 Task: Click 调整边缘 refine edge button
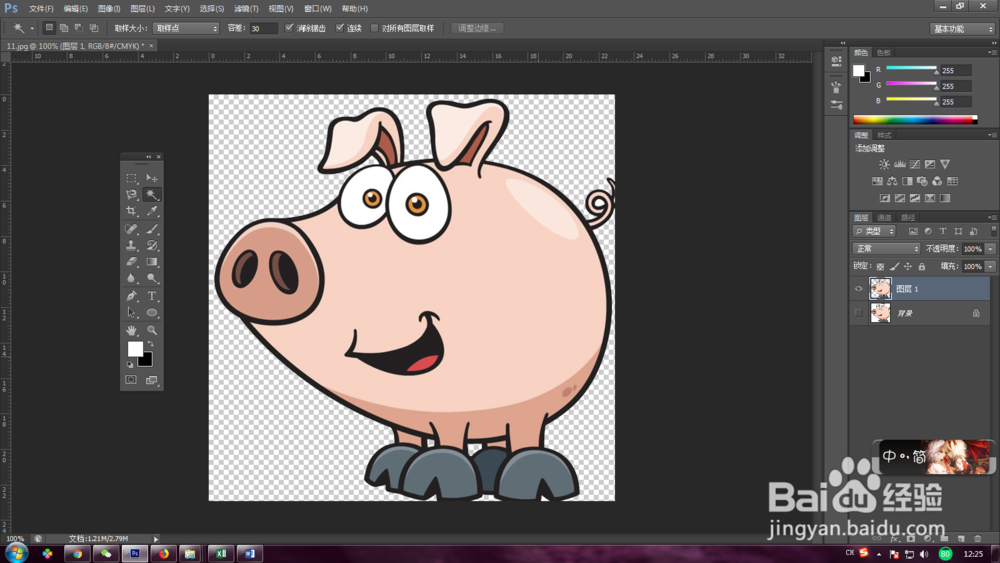[x=477, y=28]
